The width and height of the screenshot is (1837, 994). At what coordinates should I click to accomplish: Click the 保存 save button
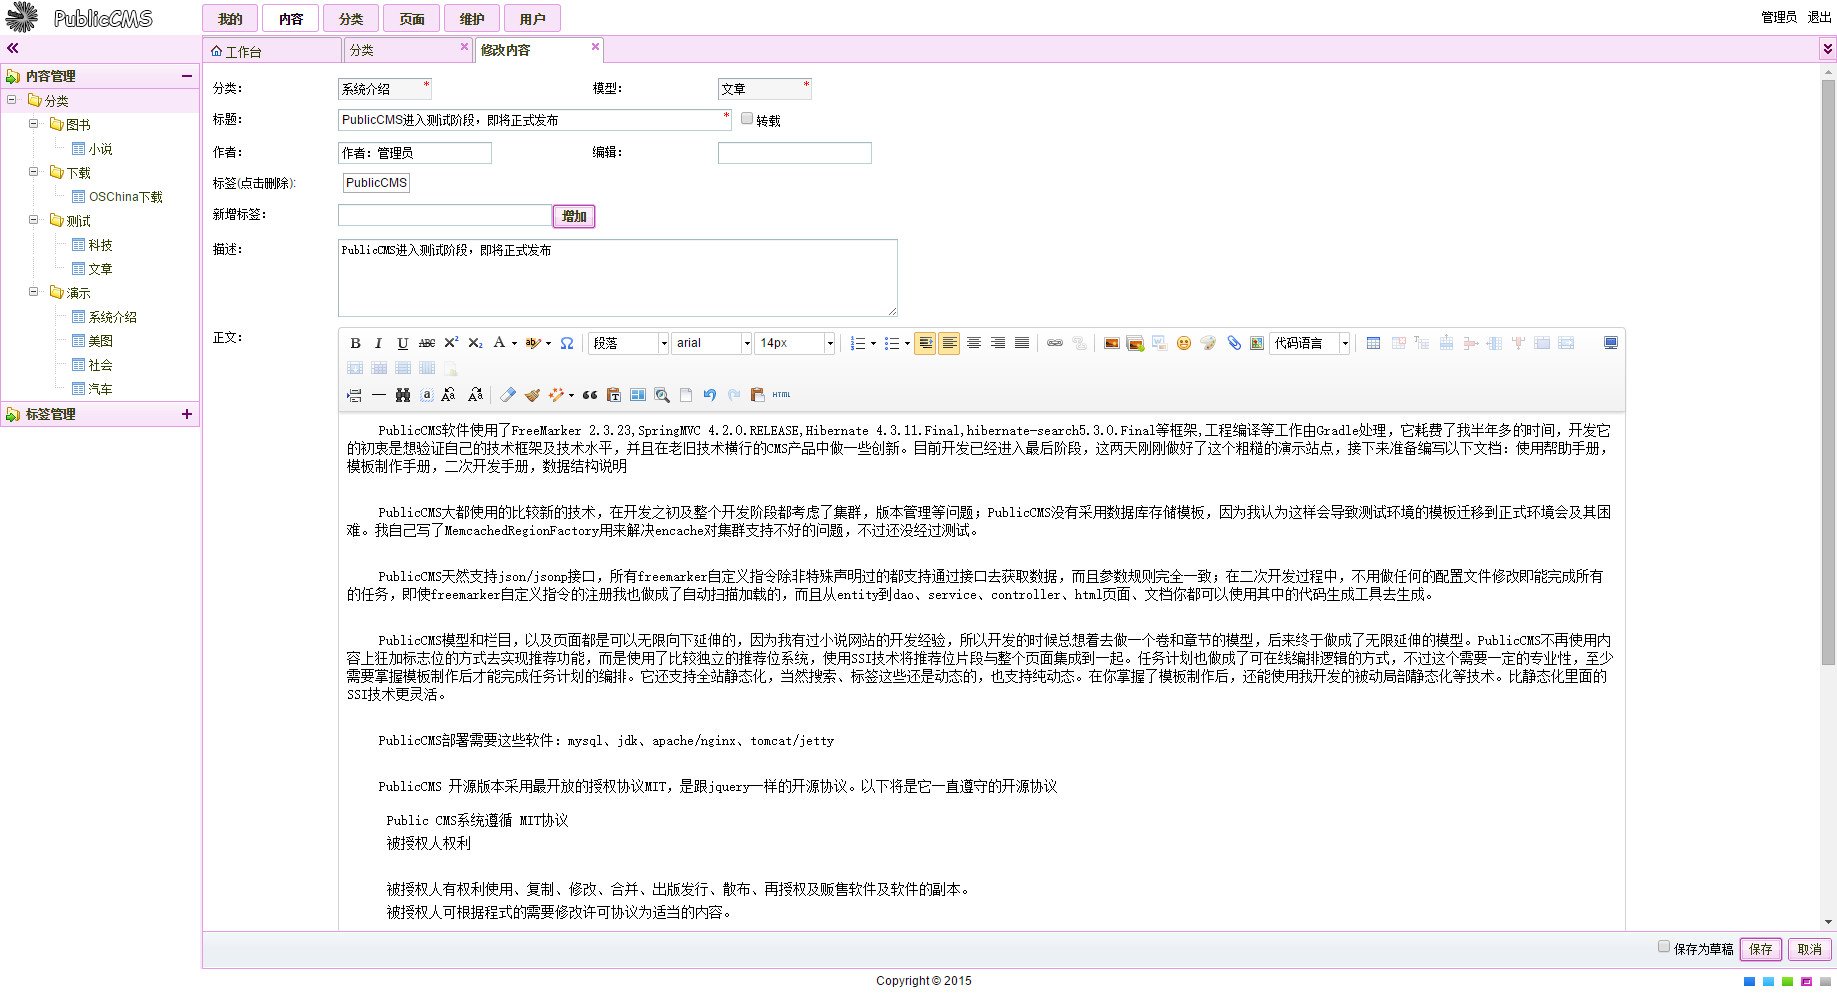point(1760,949)
